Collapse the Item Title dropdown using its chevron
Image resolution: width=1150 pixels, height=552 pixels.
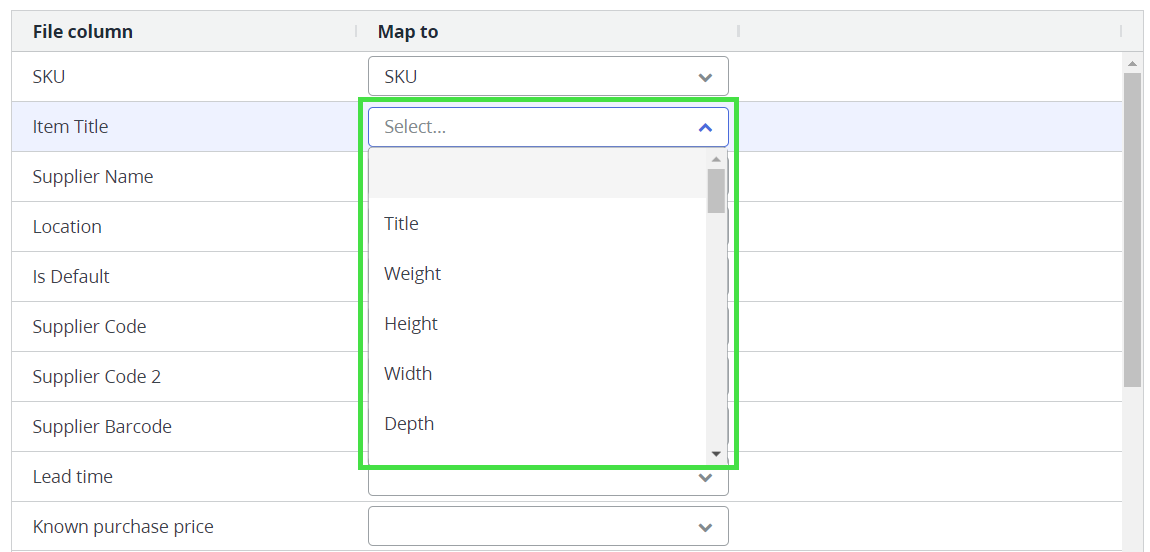pos(705,128)
